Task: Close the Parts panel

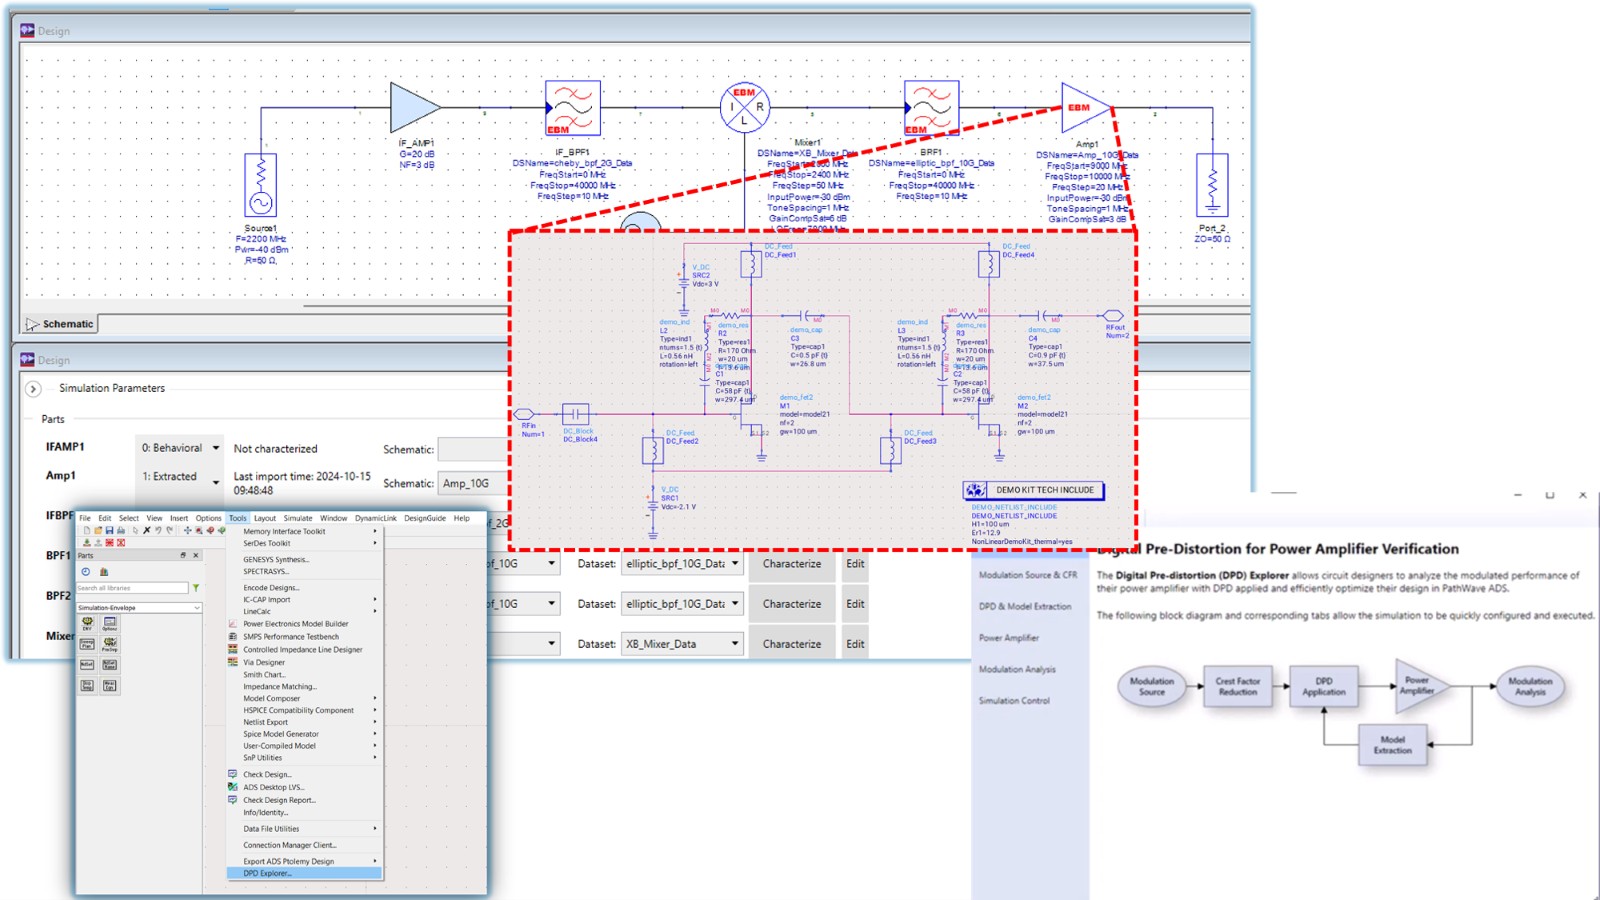Action: pos(196,555)
